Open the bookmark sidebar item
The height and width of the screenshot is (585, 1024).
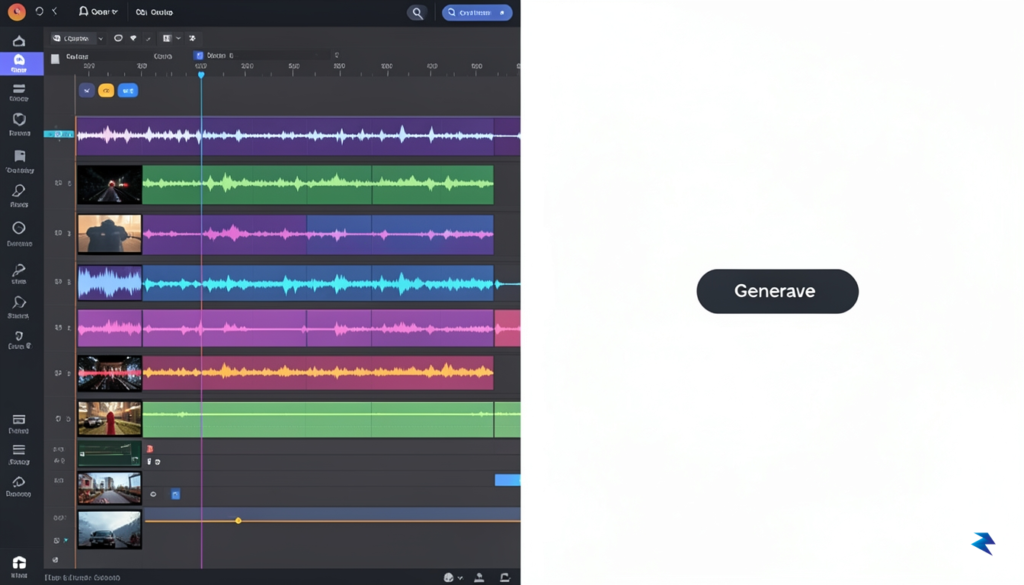click(x=20, y=161)
